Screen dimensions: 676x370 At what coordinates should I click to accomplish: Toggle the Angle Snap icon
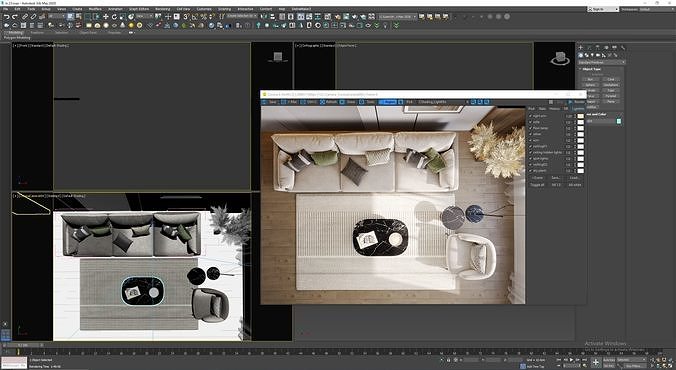[x=194, y=16]
